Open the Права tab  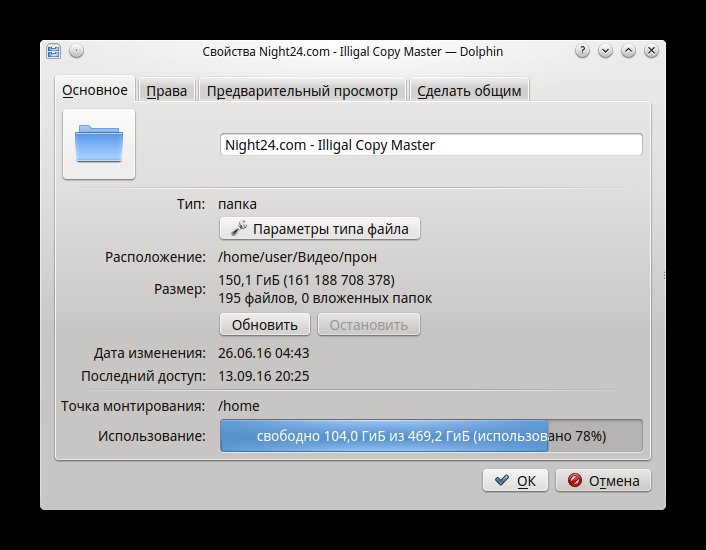(167, 91)
